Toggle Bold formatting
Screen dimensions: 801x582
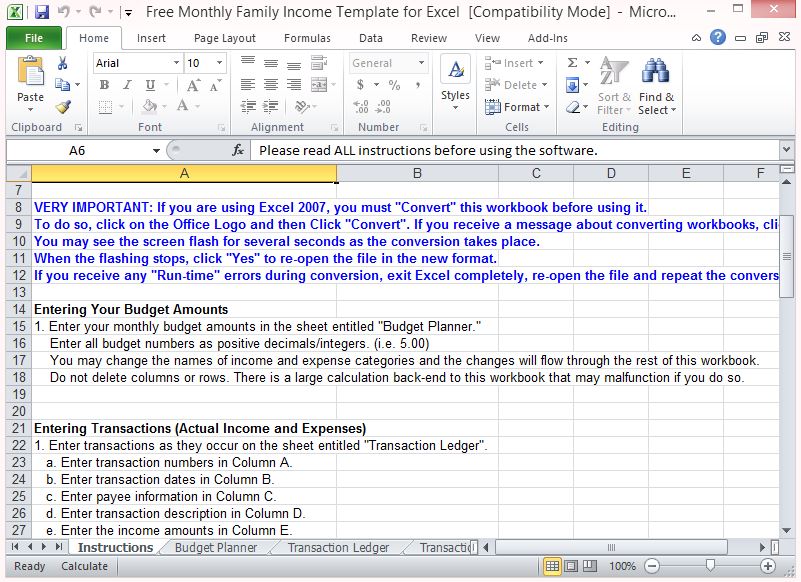pos(104,85)
